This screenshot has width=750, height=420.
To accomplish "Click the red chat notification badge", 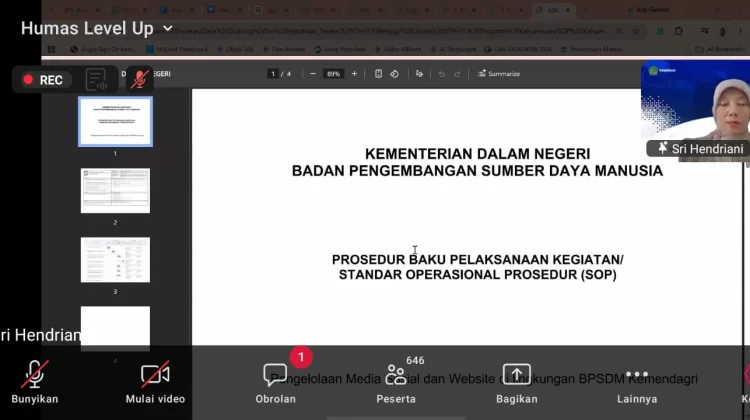I will [301, 357].
